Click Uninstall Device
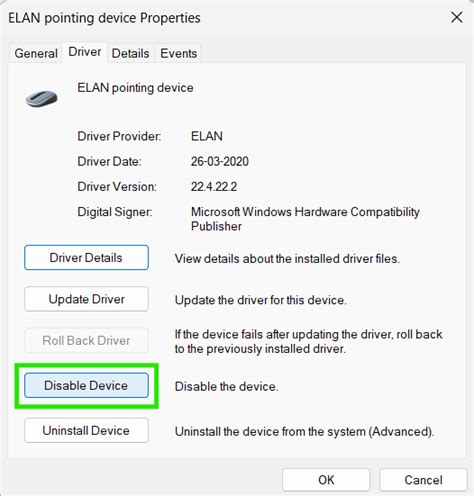Screen dimensions: 474x496 86,430
